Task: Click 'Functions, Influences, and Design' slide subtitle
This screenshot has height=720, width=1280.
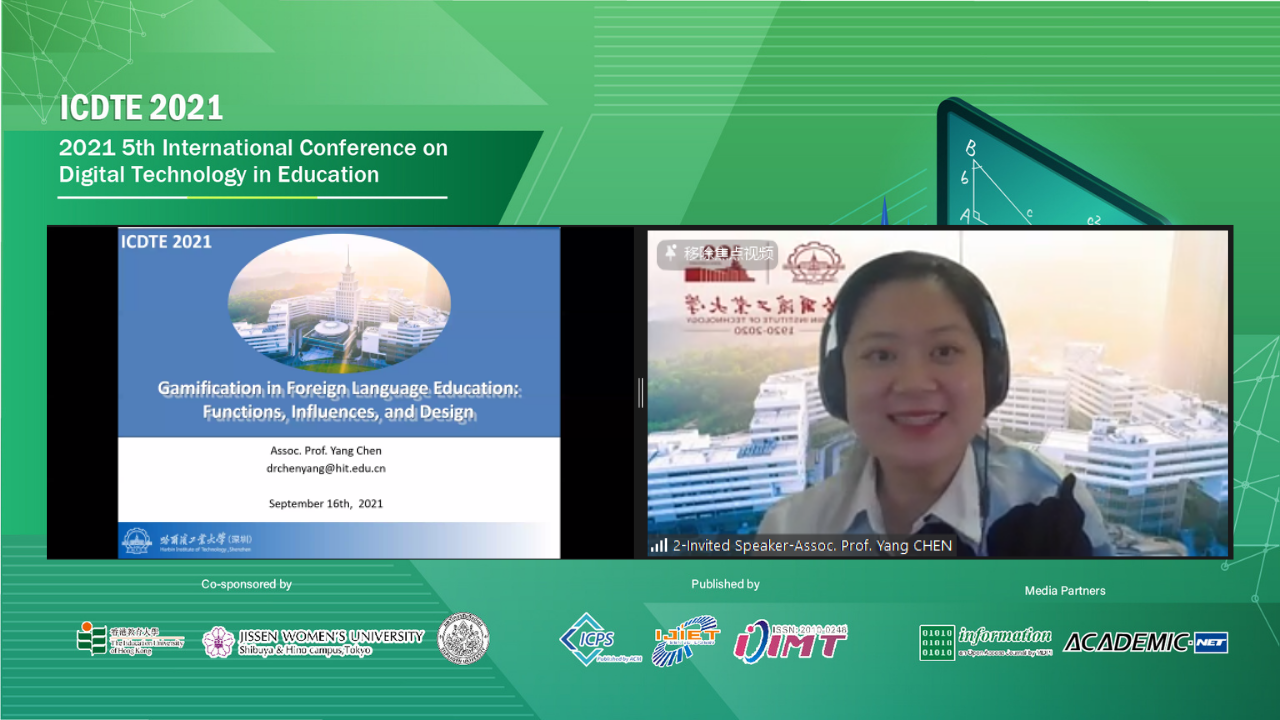Action: click(339, 412)
